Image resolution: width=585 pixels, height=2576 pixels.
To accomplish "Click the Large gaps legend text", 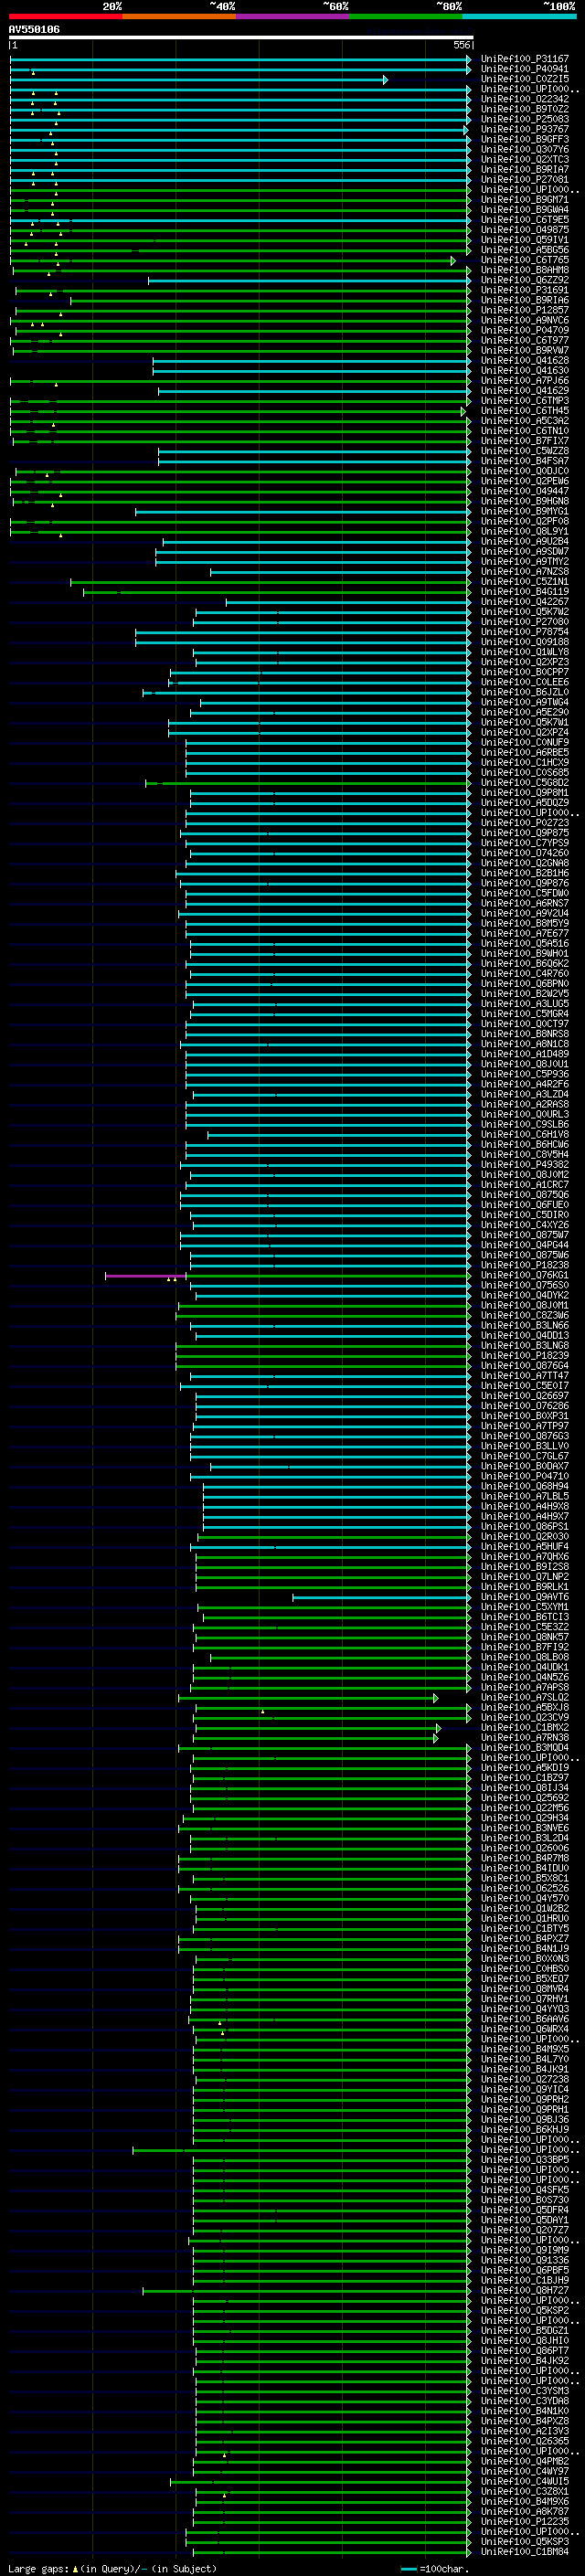I will pyautogui.click(x=112, y=2569).
